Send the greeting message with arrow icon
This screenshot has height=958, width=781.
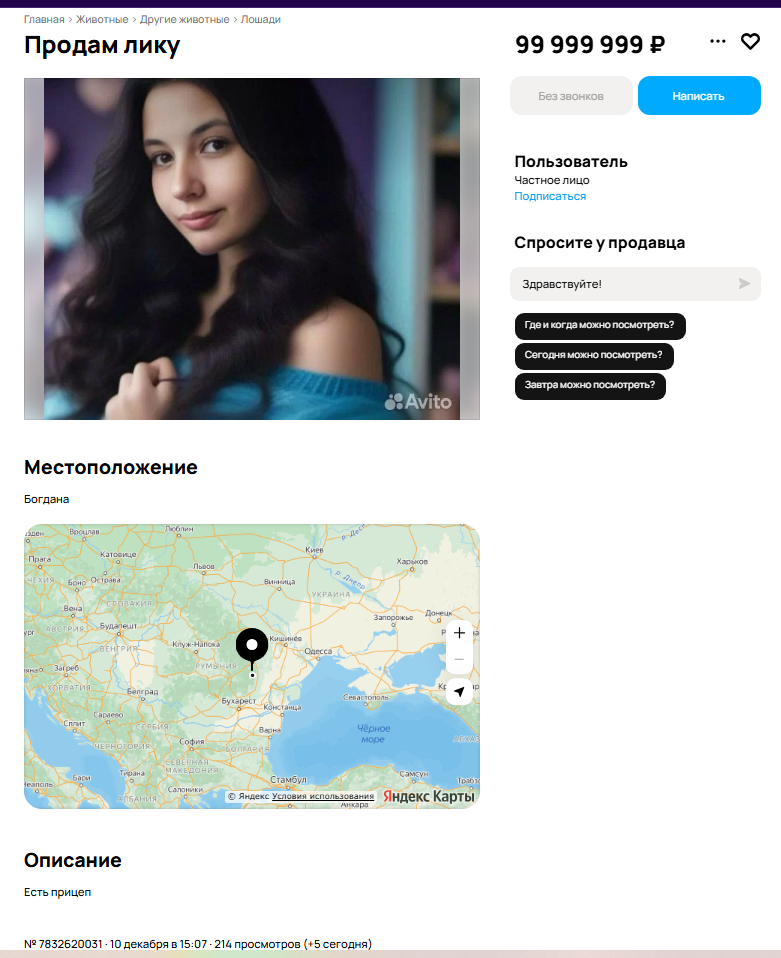(x=744, y=283)
